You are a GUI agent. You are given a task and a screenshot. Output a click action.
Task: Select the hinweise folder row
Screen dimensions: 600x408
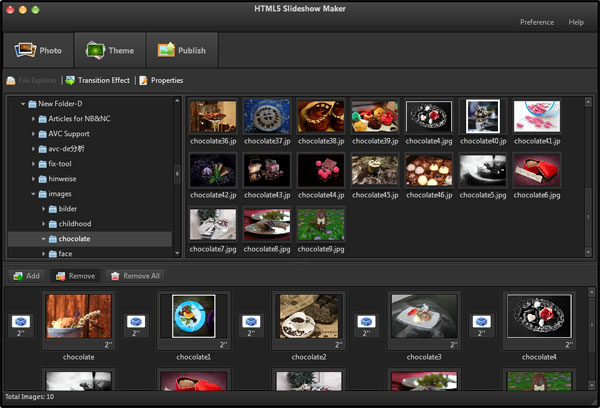[x=90, y=179]
